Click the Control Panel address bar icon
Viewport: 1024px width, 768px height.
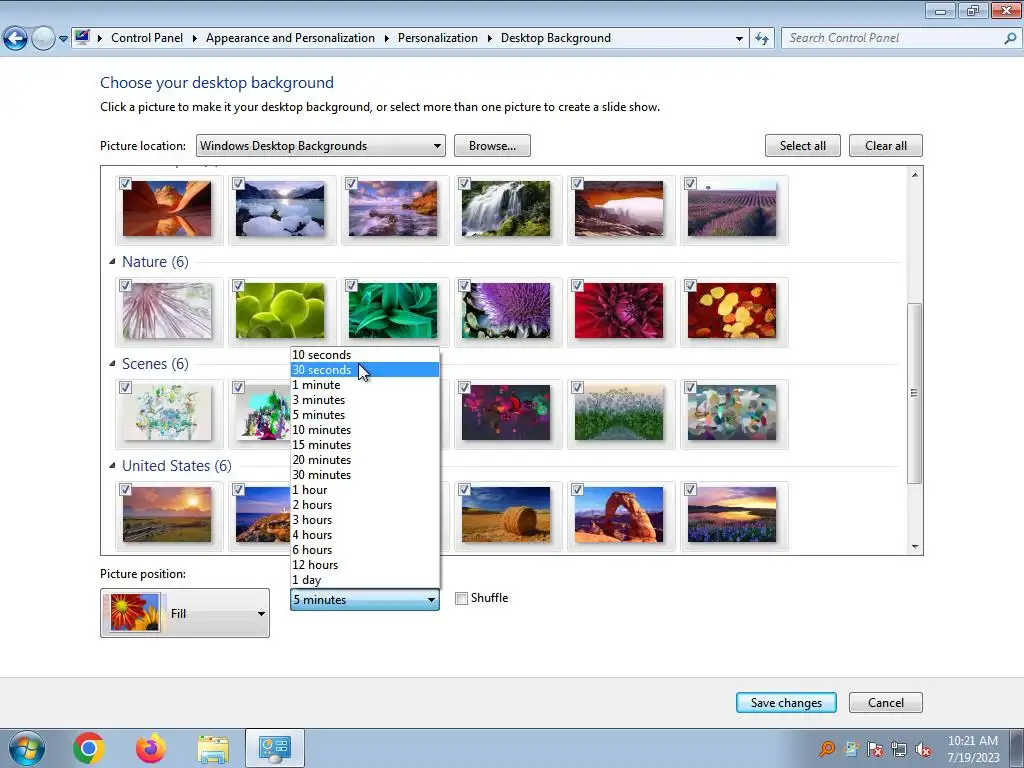(82, 37)
